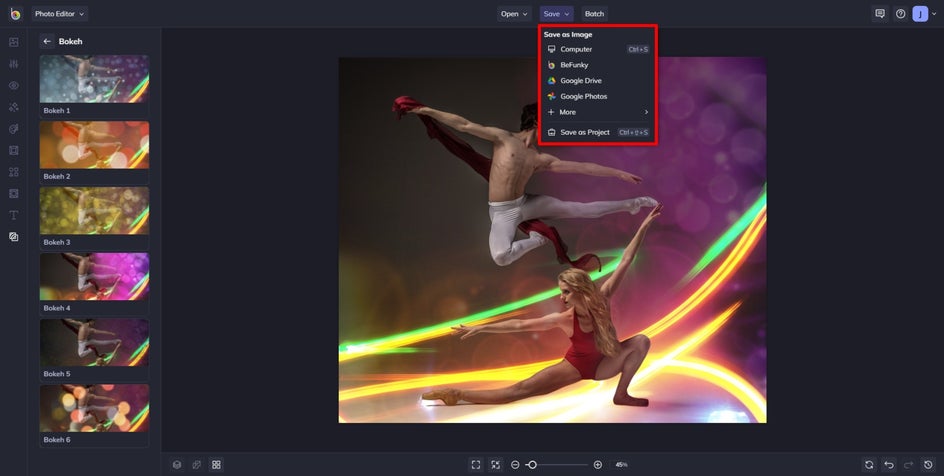Open the Overlays sidebar icon
This screenshot has width=944, height=476.
pyautogui.click(x=13, y=194)
